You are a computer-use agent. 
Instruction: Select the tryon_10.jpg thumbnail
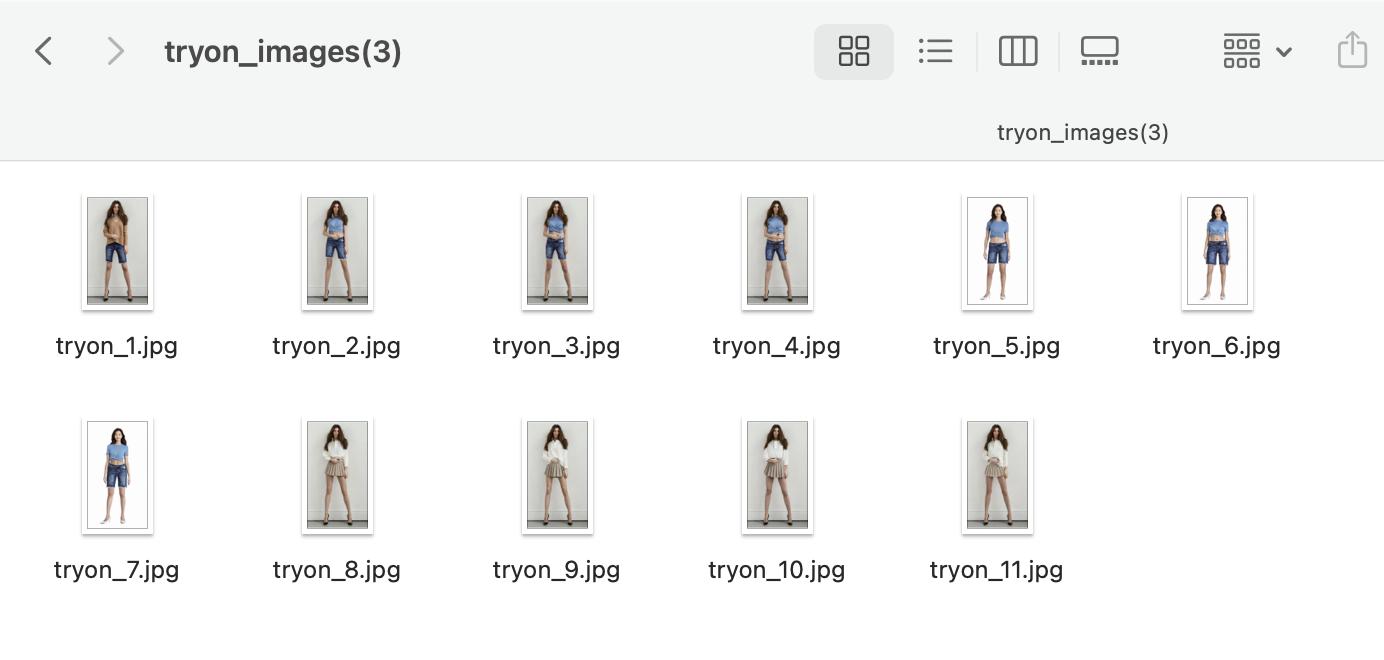click(777, 475)
